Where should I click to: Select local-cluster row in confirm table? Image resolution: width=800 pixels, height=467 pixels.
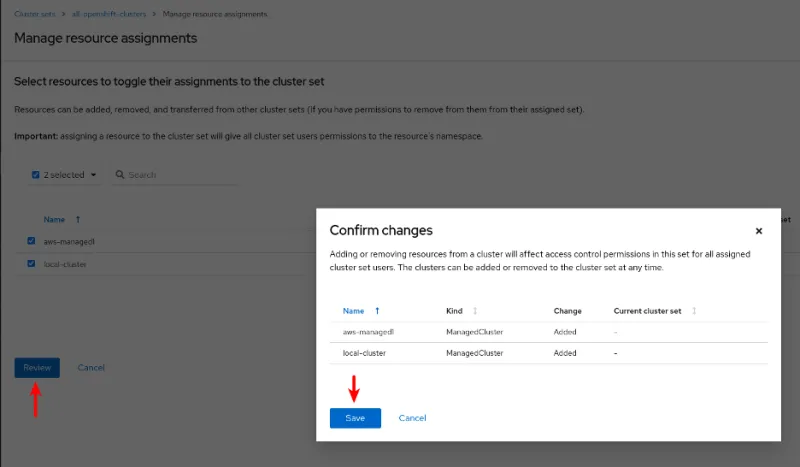[x=548, y=353]
